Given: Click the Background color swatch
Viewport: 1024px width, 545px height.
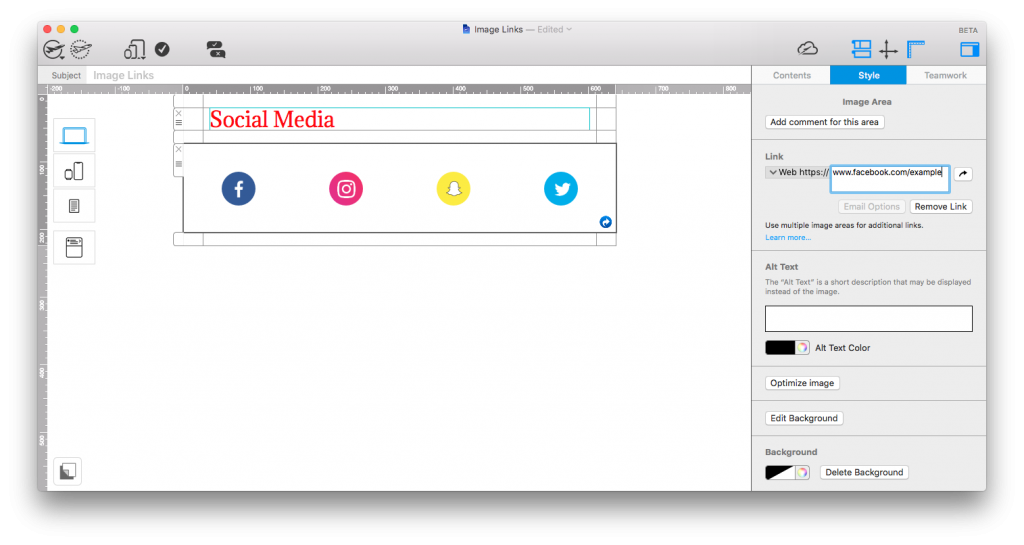Looking at the screenshot, I should (x=780, y=473).
